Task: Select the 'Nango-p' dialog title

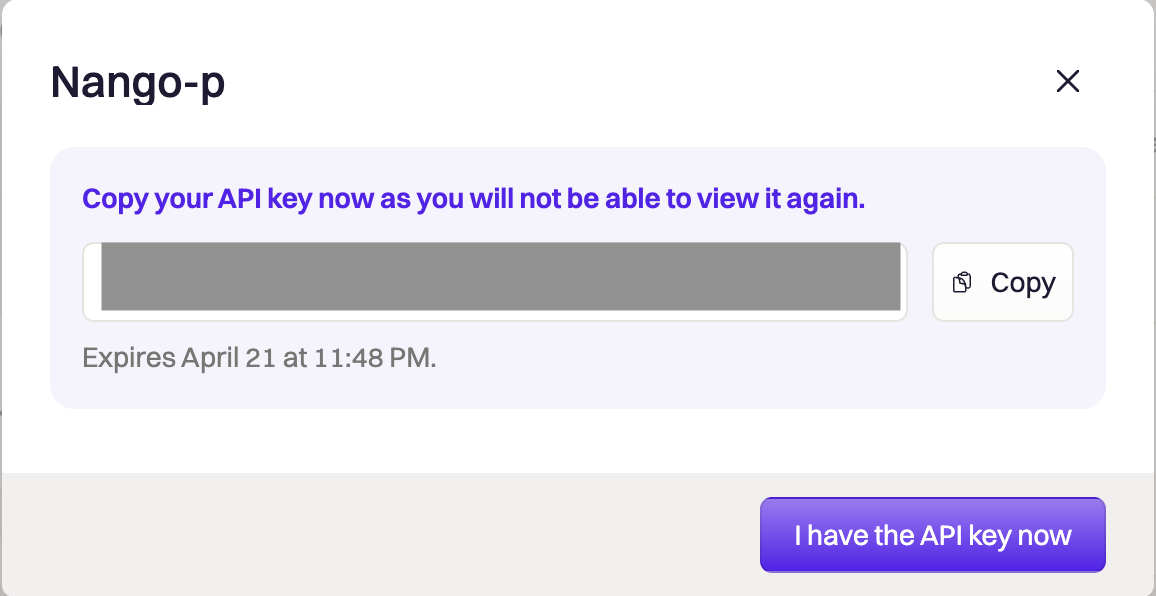Action: [x=138, y=83]
